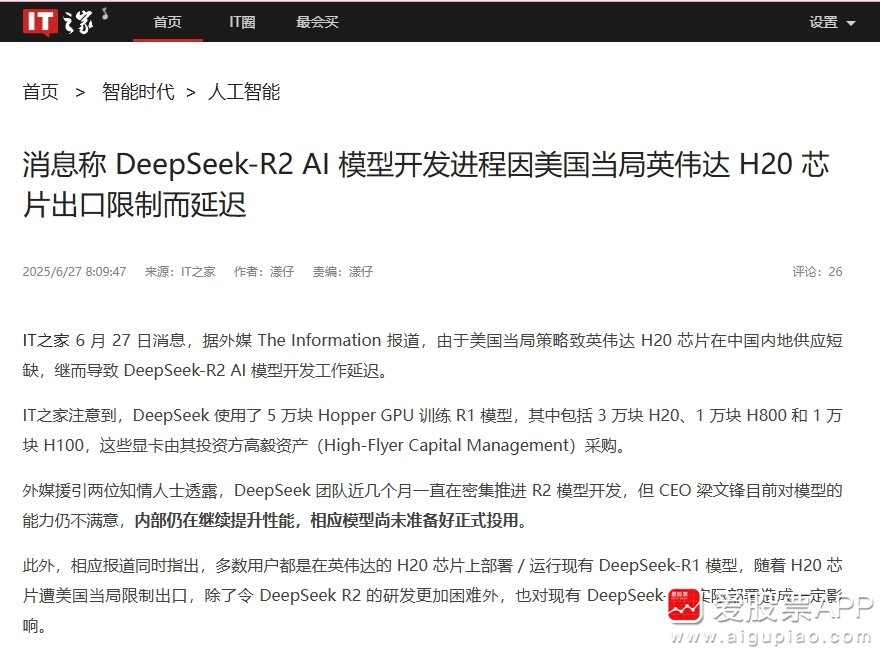Image resolution: width=880 pixels, height=648 pixels.
Task: Open the IT圈 nav tab
Action: click(242, 22)
